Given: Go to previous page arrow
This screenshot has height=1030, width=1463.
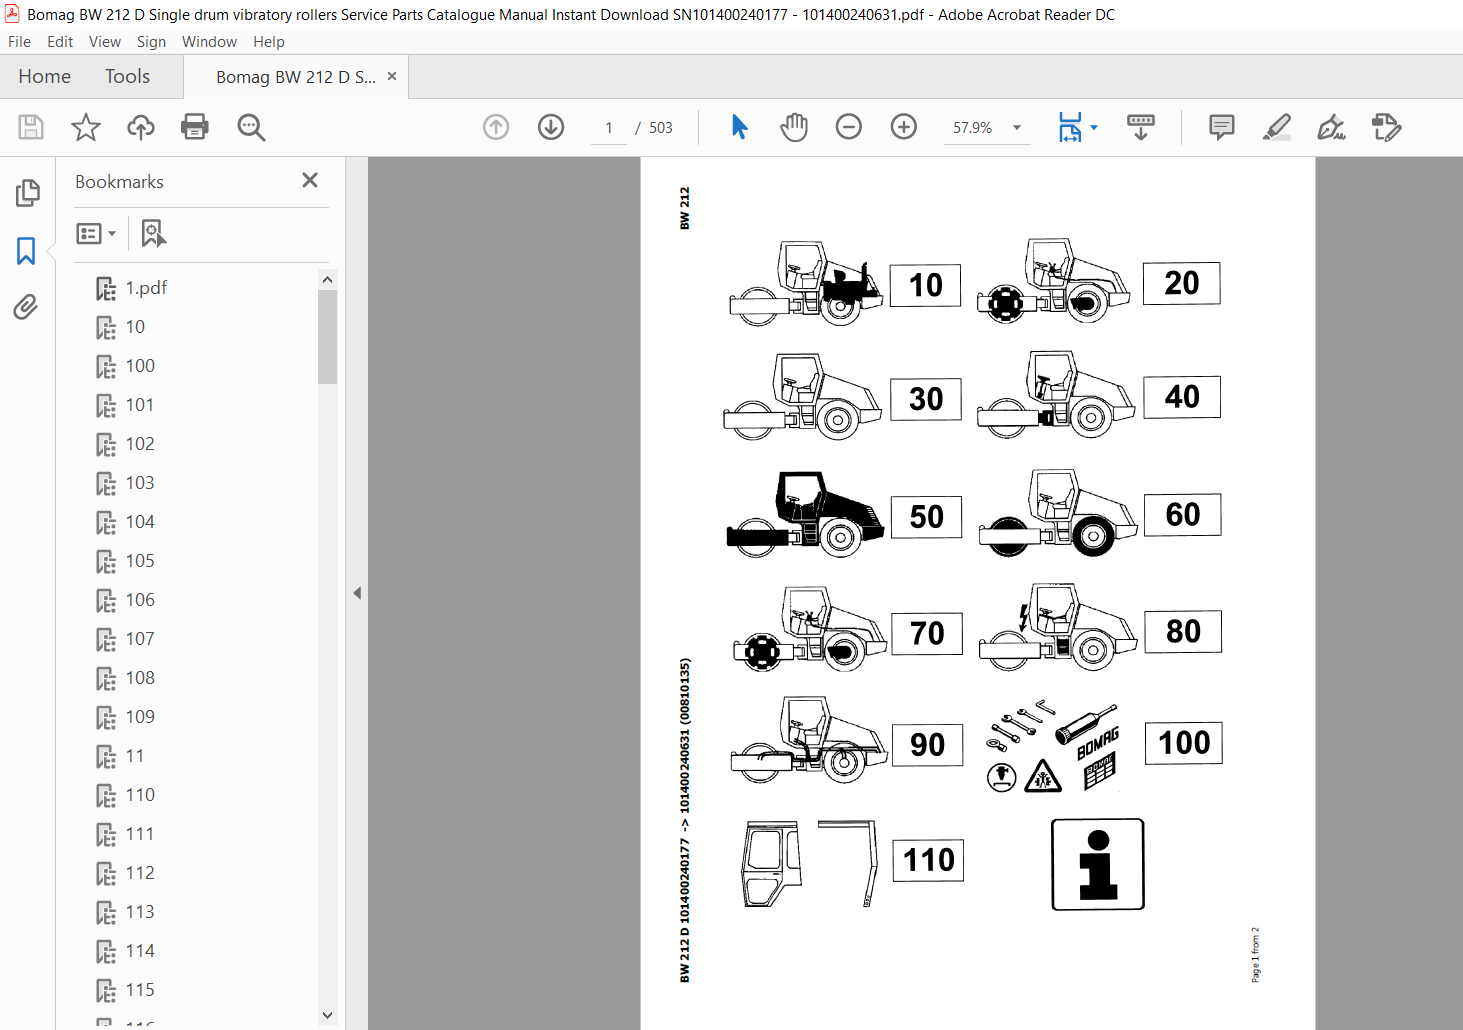Looking at the screenshot, I should 496,127.
